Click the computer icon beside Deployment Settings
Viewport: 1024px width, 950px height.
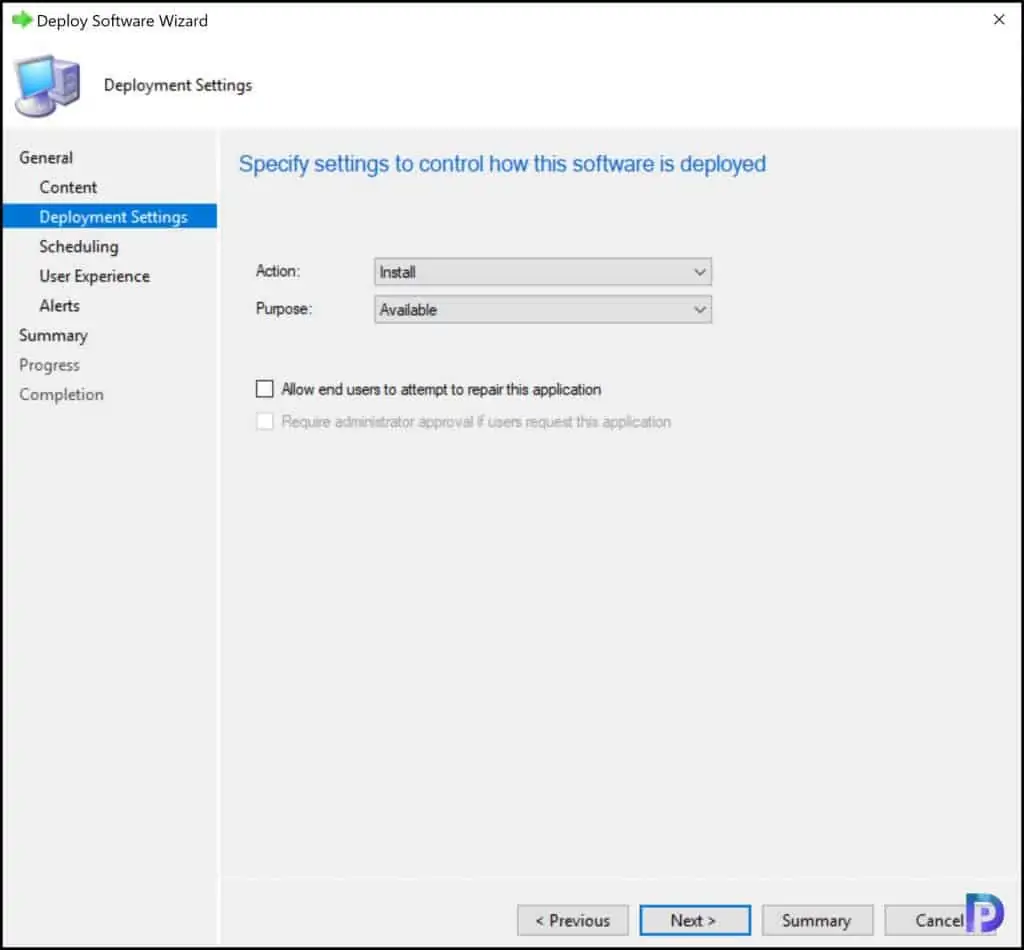coord(47,86)
